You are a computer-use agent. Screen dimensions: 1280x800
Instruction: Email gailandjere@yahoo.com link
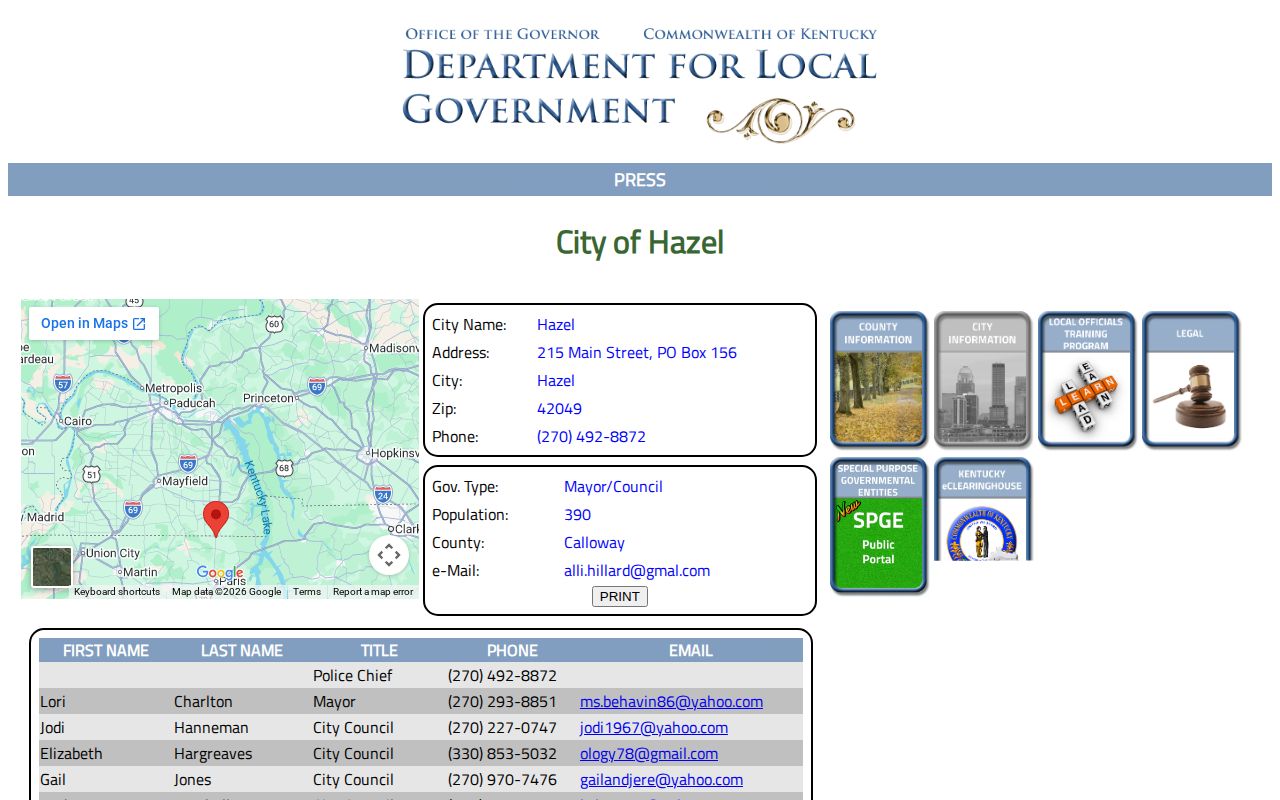click(x=661, y=780)
